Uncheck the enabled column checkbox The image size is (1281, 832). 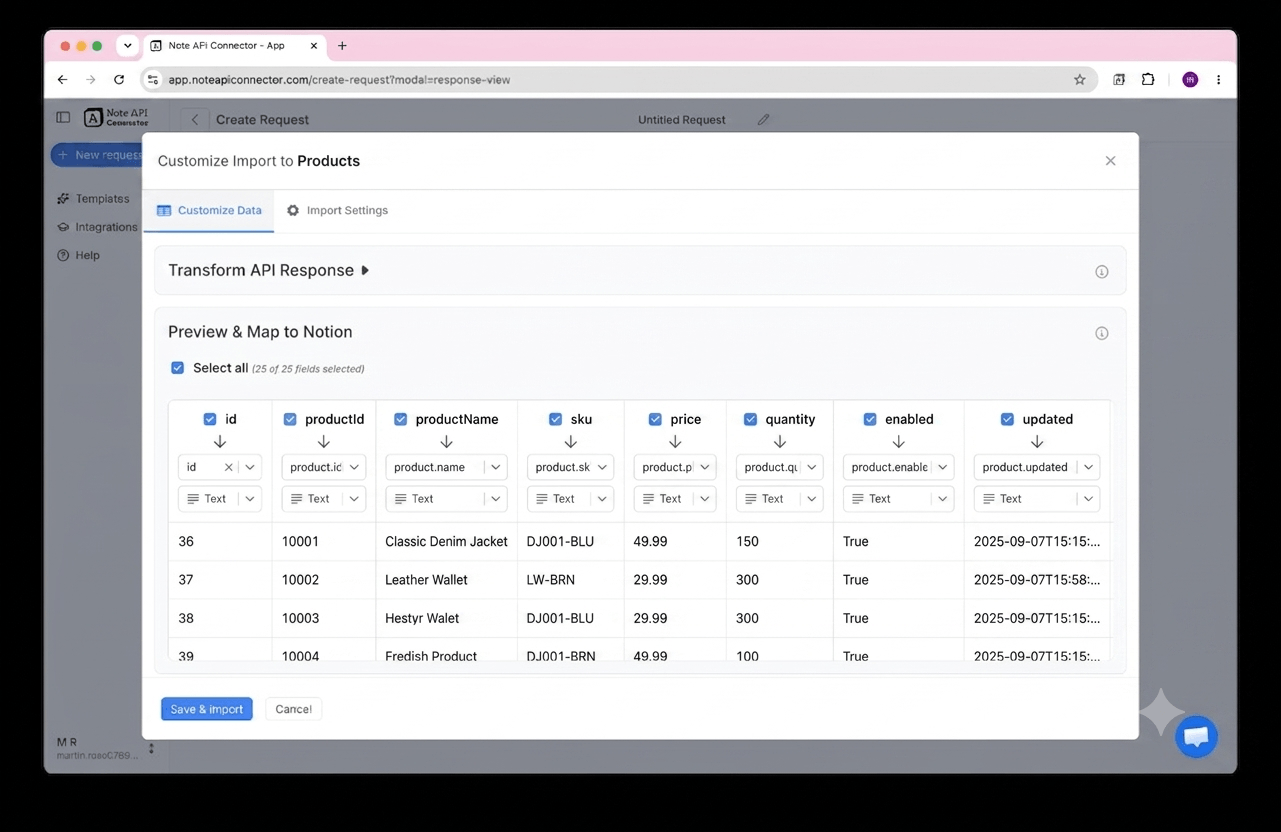point(870,419)
